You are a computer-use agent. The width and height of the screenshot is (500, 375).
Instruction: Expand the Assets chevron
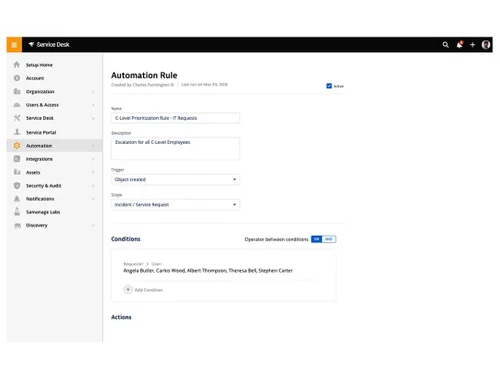(x=93, y=173)
